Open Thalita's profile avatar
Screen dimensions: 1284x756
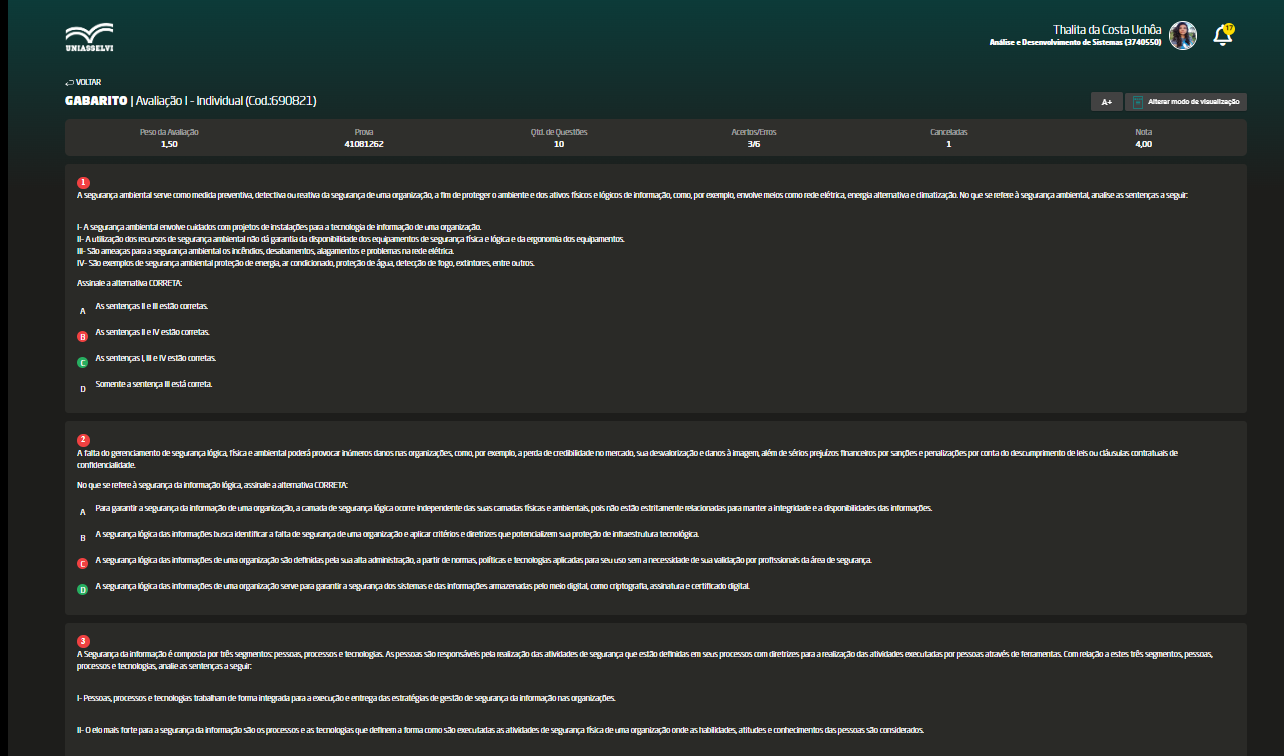tap(1183, 36)
